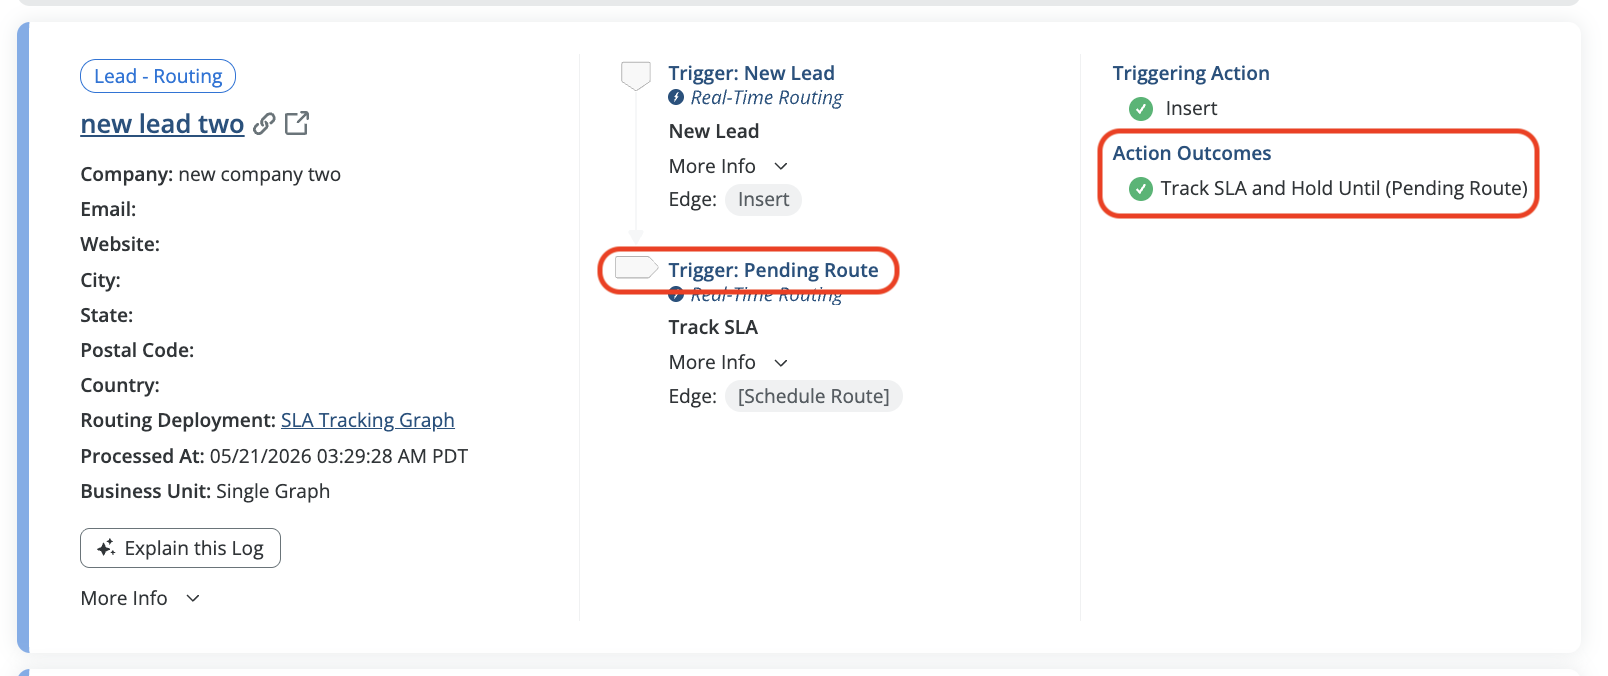The width and height of the screenshot is (1608, 676).
Task: Click the Insert edge pill
Action: coord(764,199)
